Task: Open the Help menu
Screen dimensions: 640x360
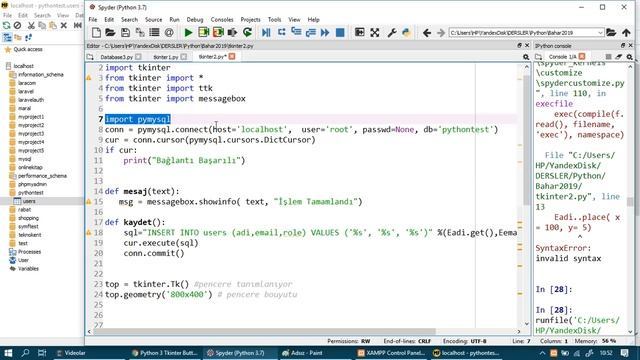Action: [313, 20]
